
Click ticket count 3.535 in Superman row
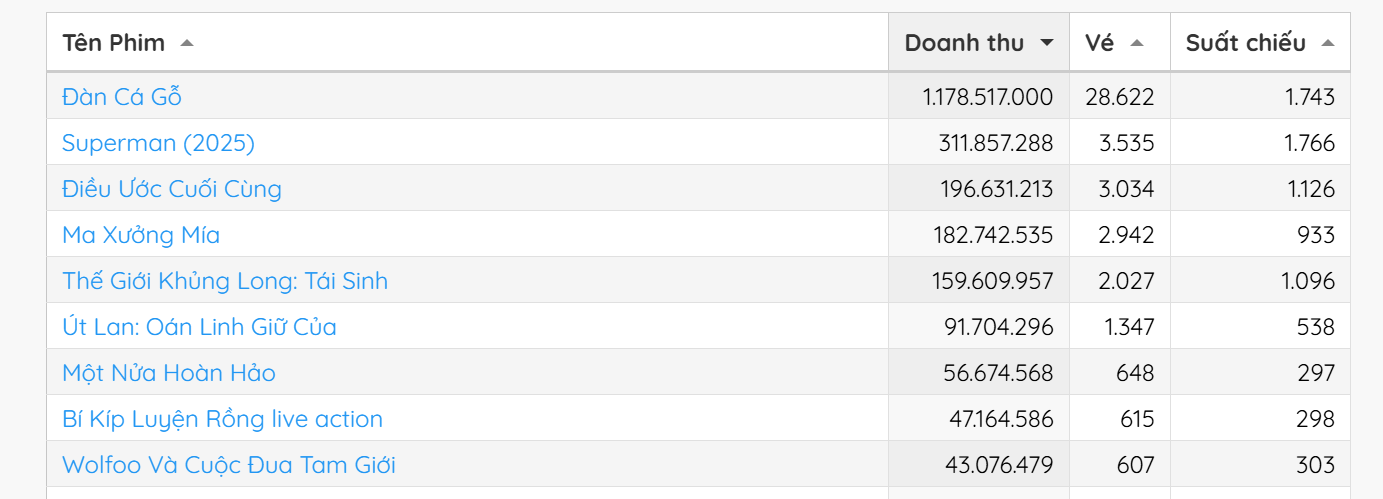click(x=1126, y=143)
